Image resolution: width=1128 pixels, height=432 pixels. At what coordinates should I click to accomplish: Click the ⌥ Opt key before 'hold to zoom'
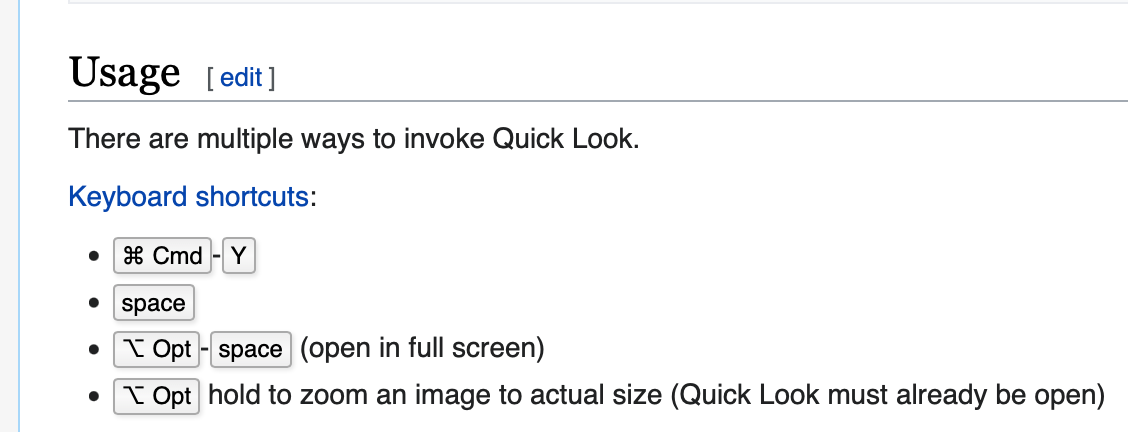156,396
